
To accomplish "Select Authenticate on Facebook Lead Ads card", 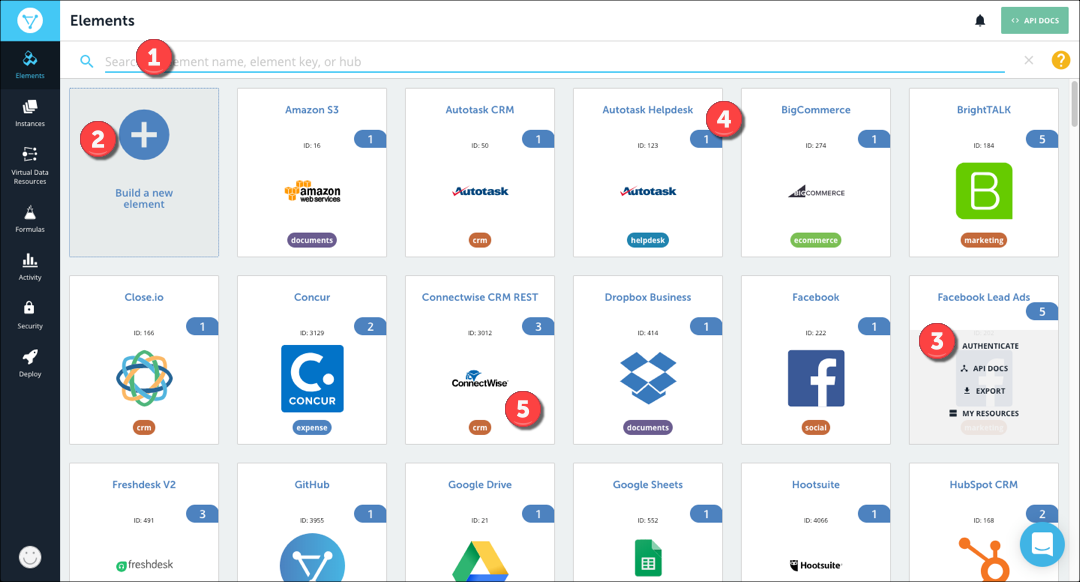I will tap(990, 346).
